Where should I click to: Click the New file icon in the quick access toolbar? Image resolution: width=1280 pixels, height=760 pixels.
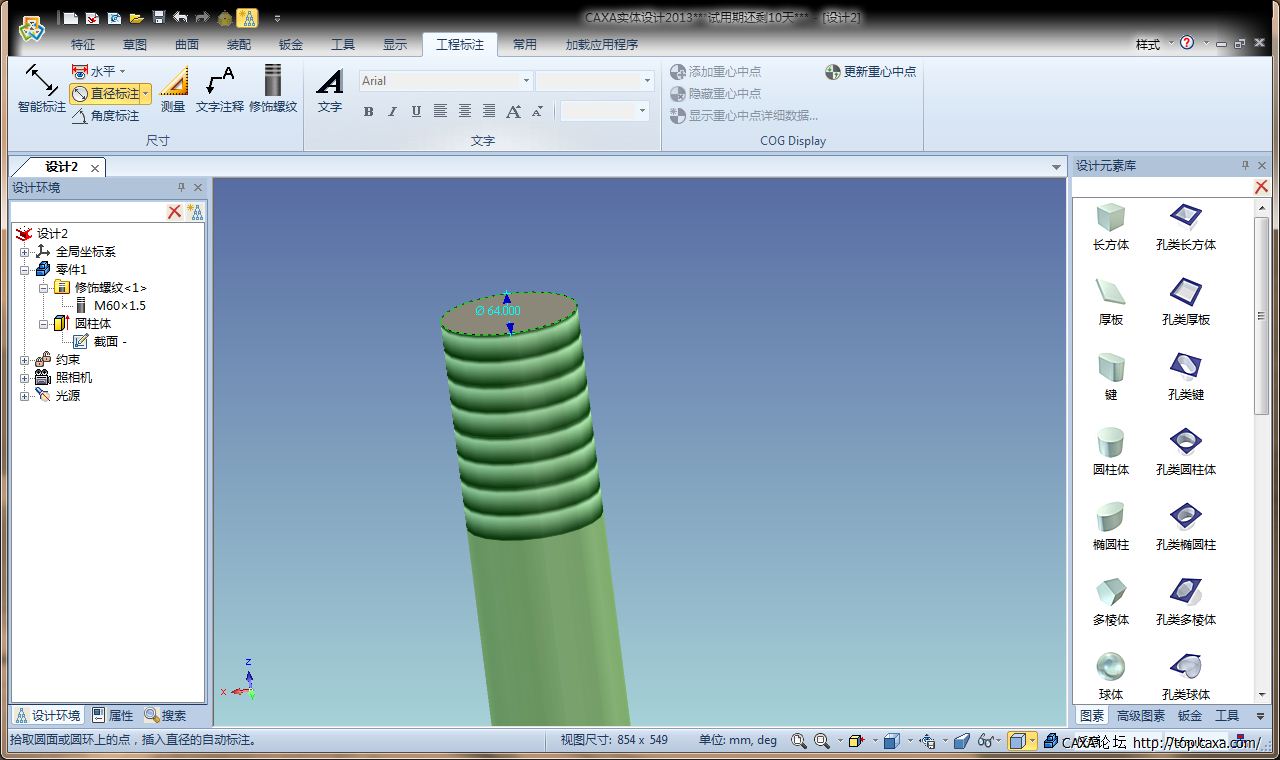pos(70,17)
